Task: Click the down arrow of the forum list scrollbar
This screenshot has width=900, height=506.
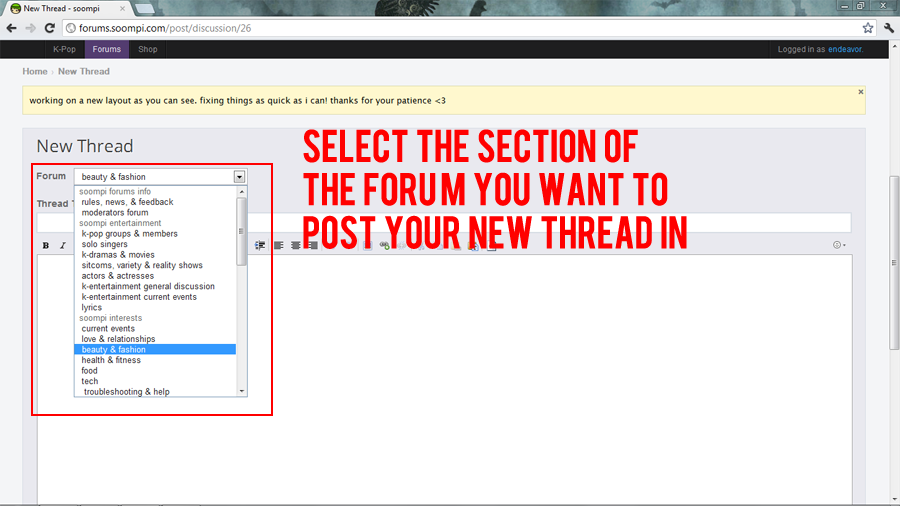Action: pyautogui.click(x=242, y=391)
